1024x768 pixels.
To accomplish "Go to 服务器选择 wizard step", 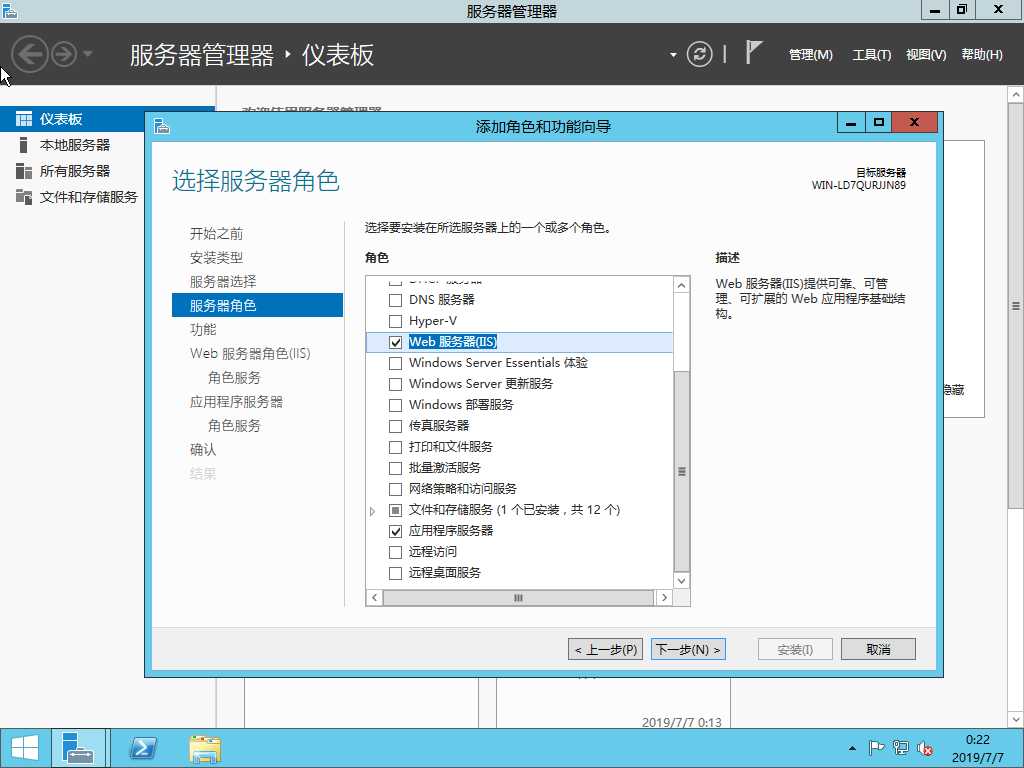I will tap(223, 282).
